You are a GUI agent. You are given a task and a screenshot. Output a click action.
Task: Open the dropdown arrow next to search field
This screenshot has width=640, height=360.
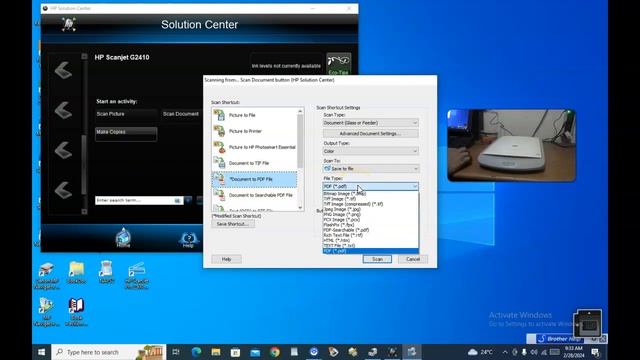(x=188, y=200)
